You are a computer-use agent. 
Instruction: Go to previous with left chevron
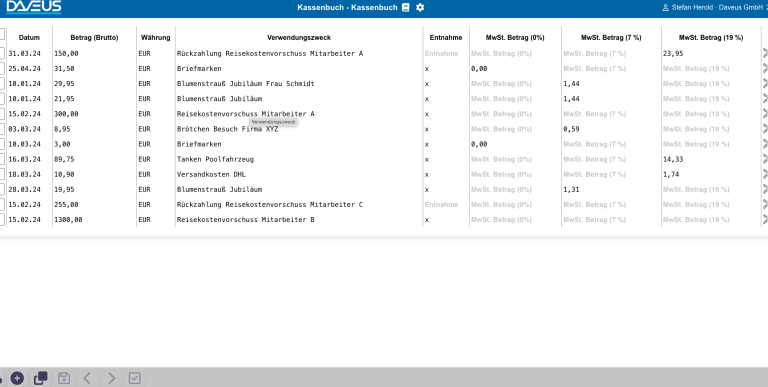87,378
